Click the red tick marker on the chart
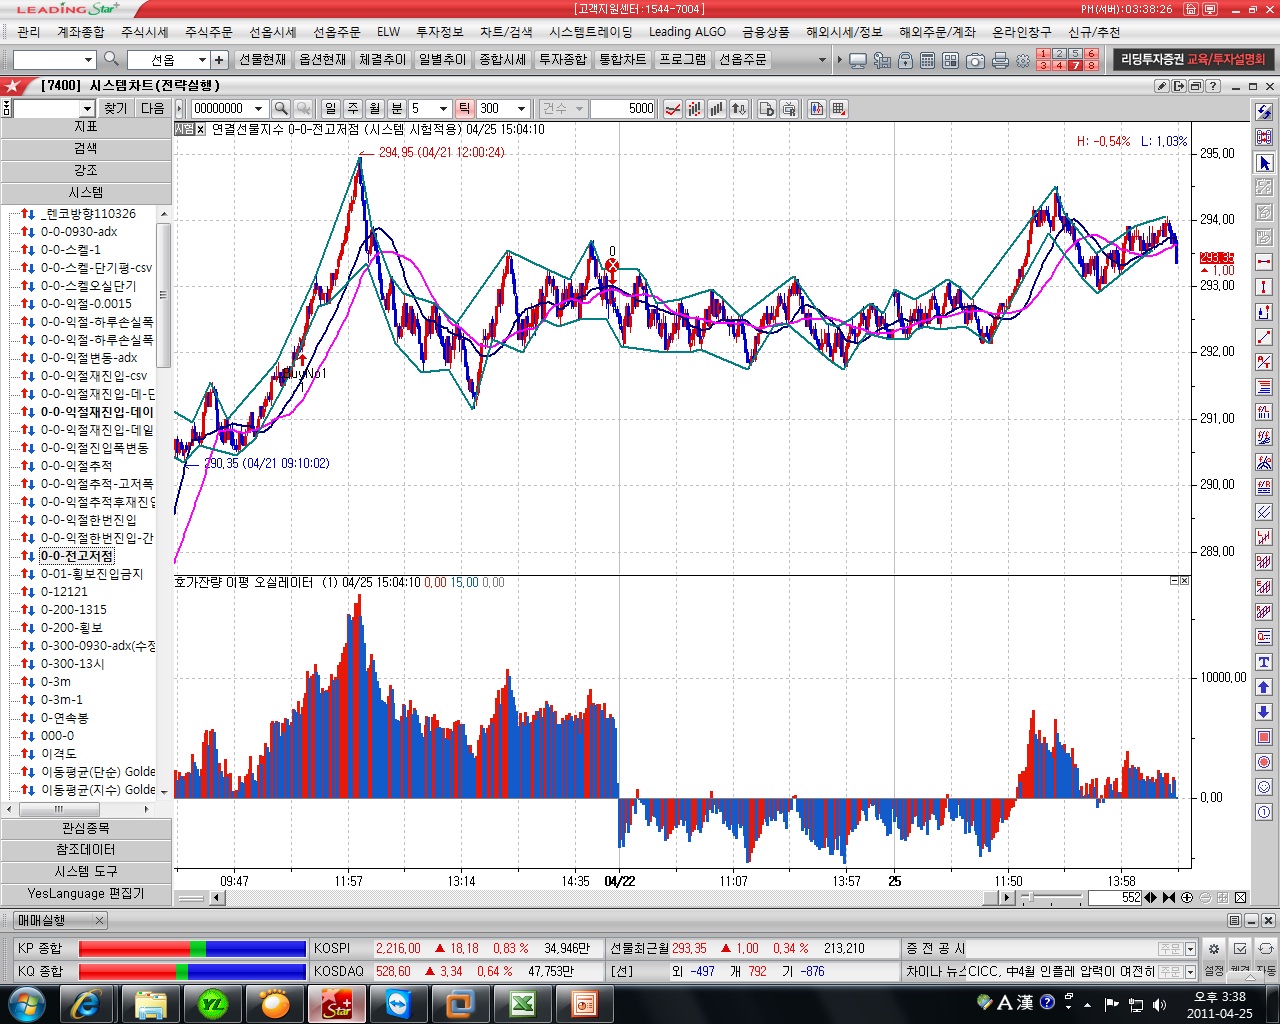 612,266
